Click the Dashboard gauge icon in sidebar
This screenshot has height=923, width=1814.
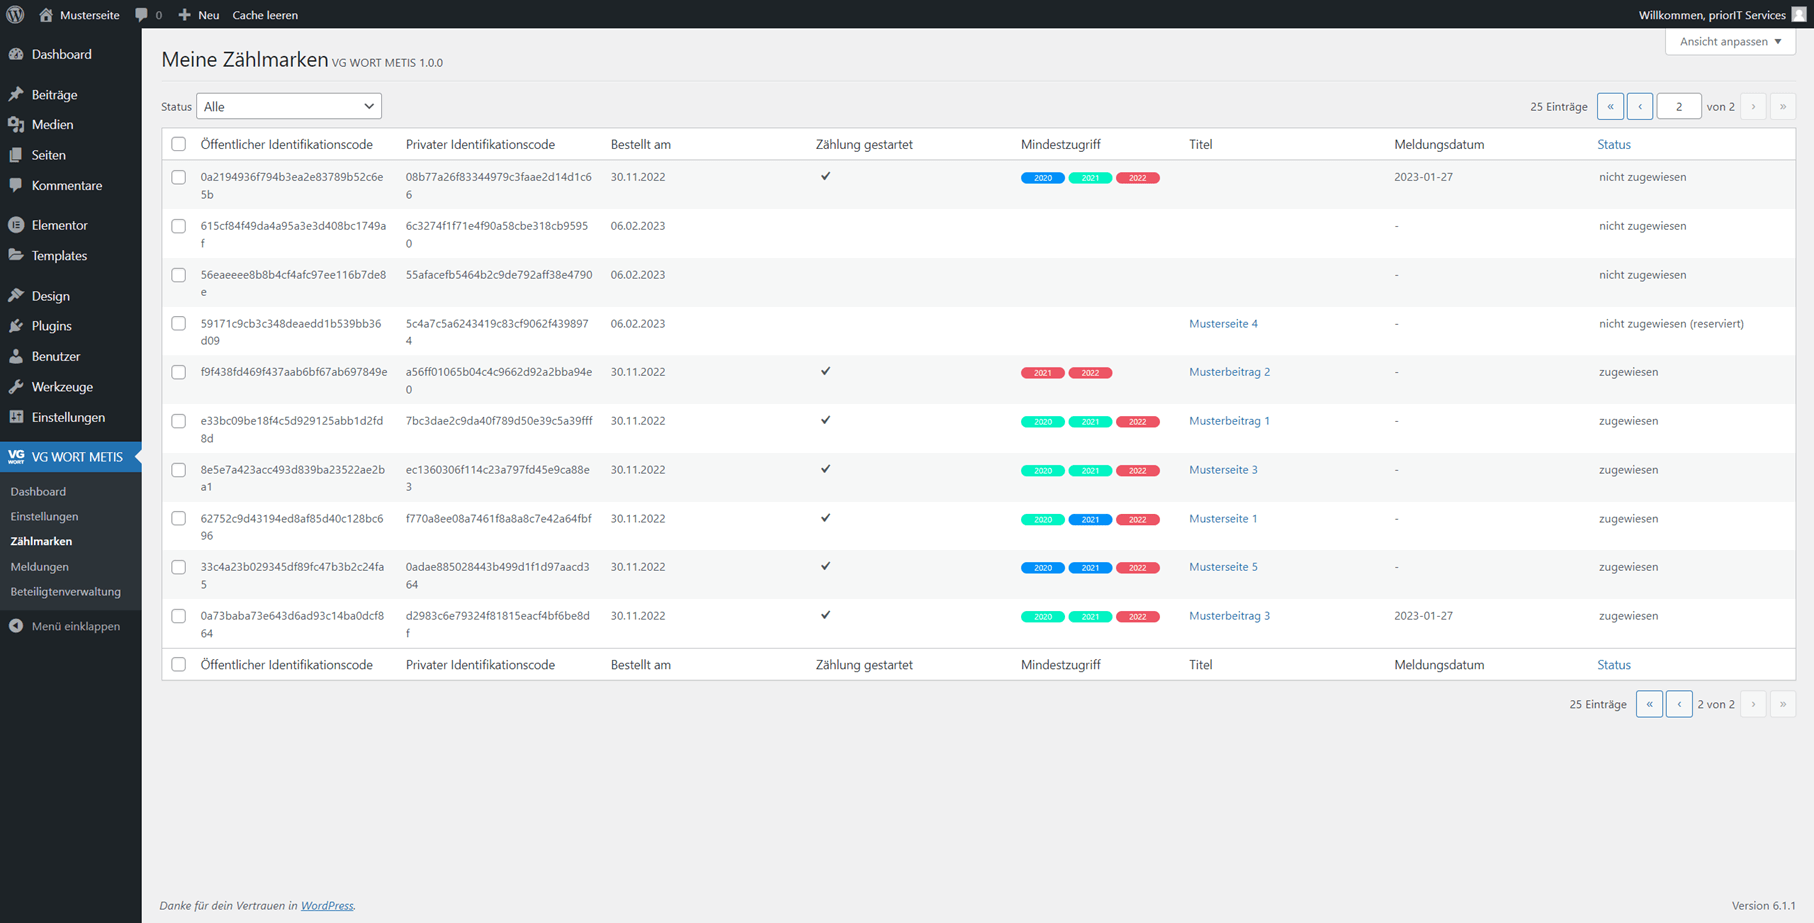(16, 54)
